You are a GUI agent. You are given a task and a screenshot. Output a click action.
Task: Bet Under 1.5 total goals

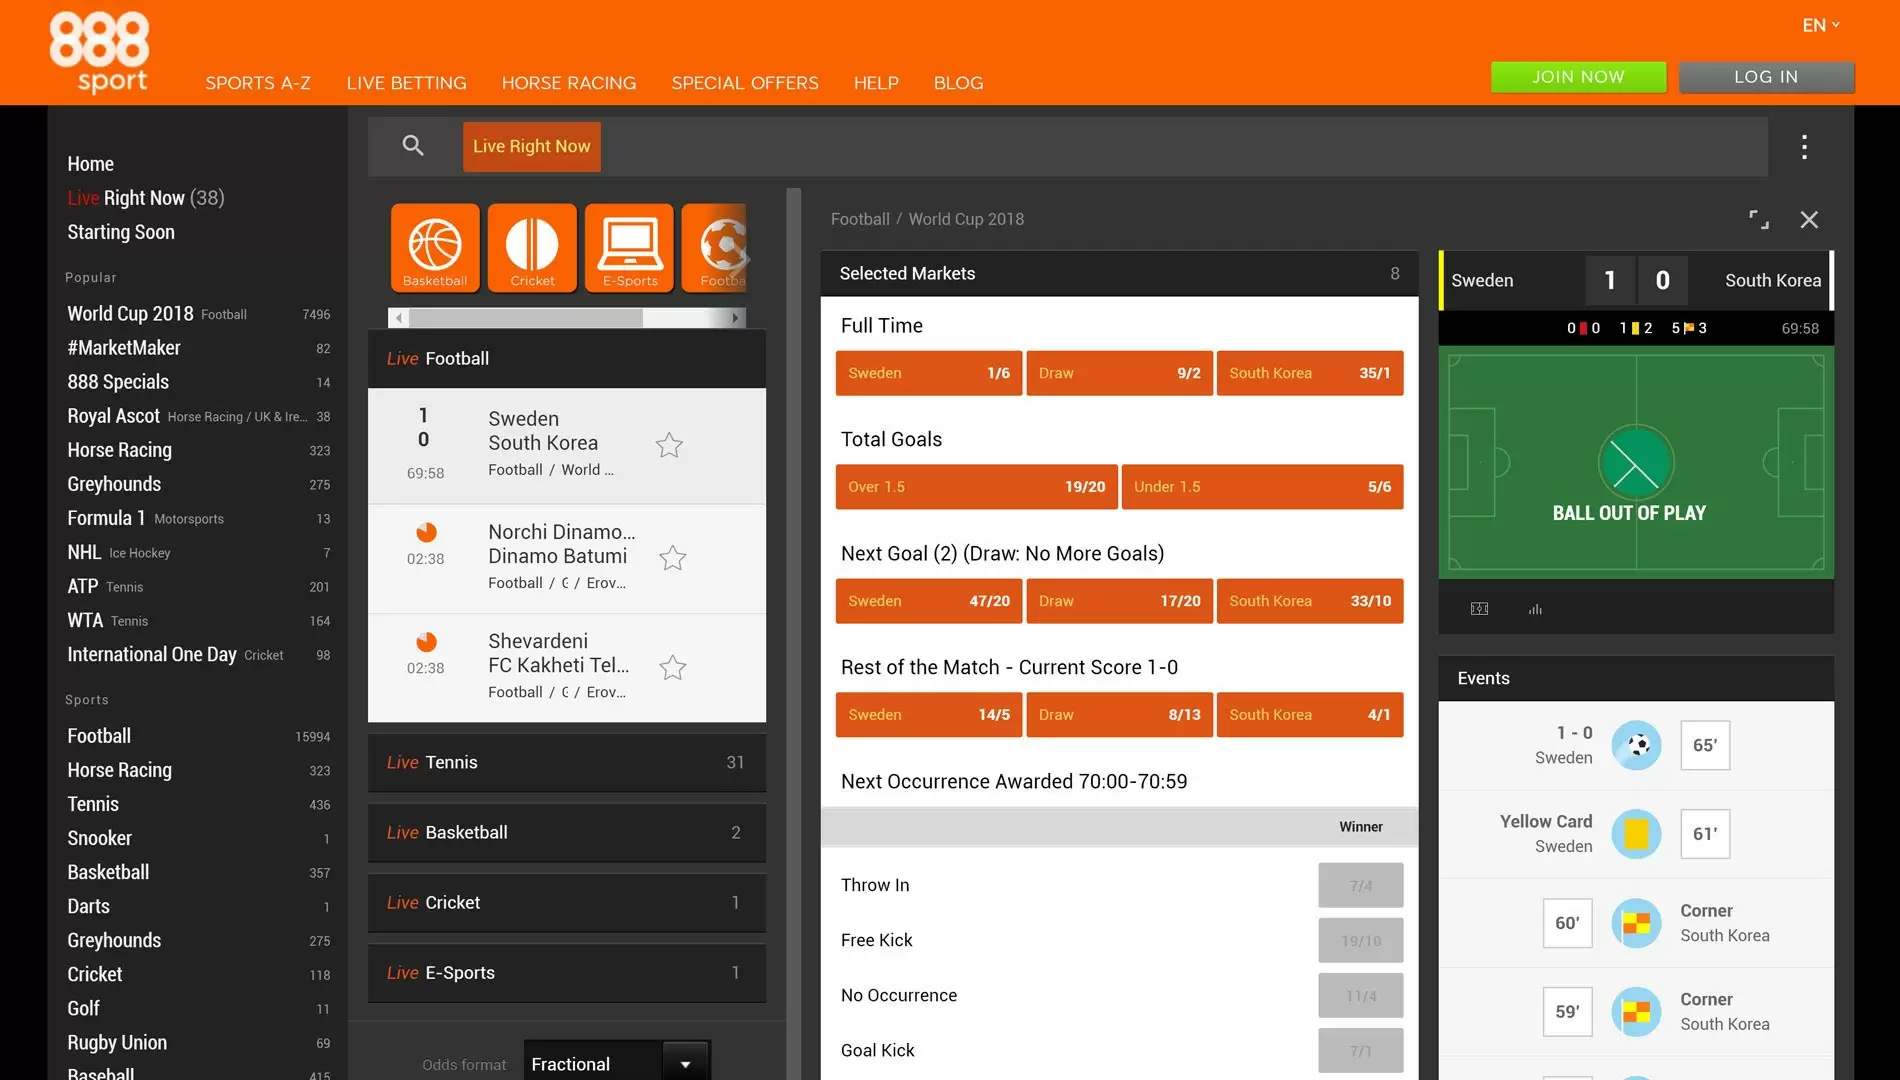[1262, 487]
